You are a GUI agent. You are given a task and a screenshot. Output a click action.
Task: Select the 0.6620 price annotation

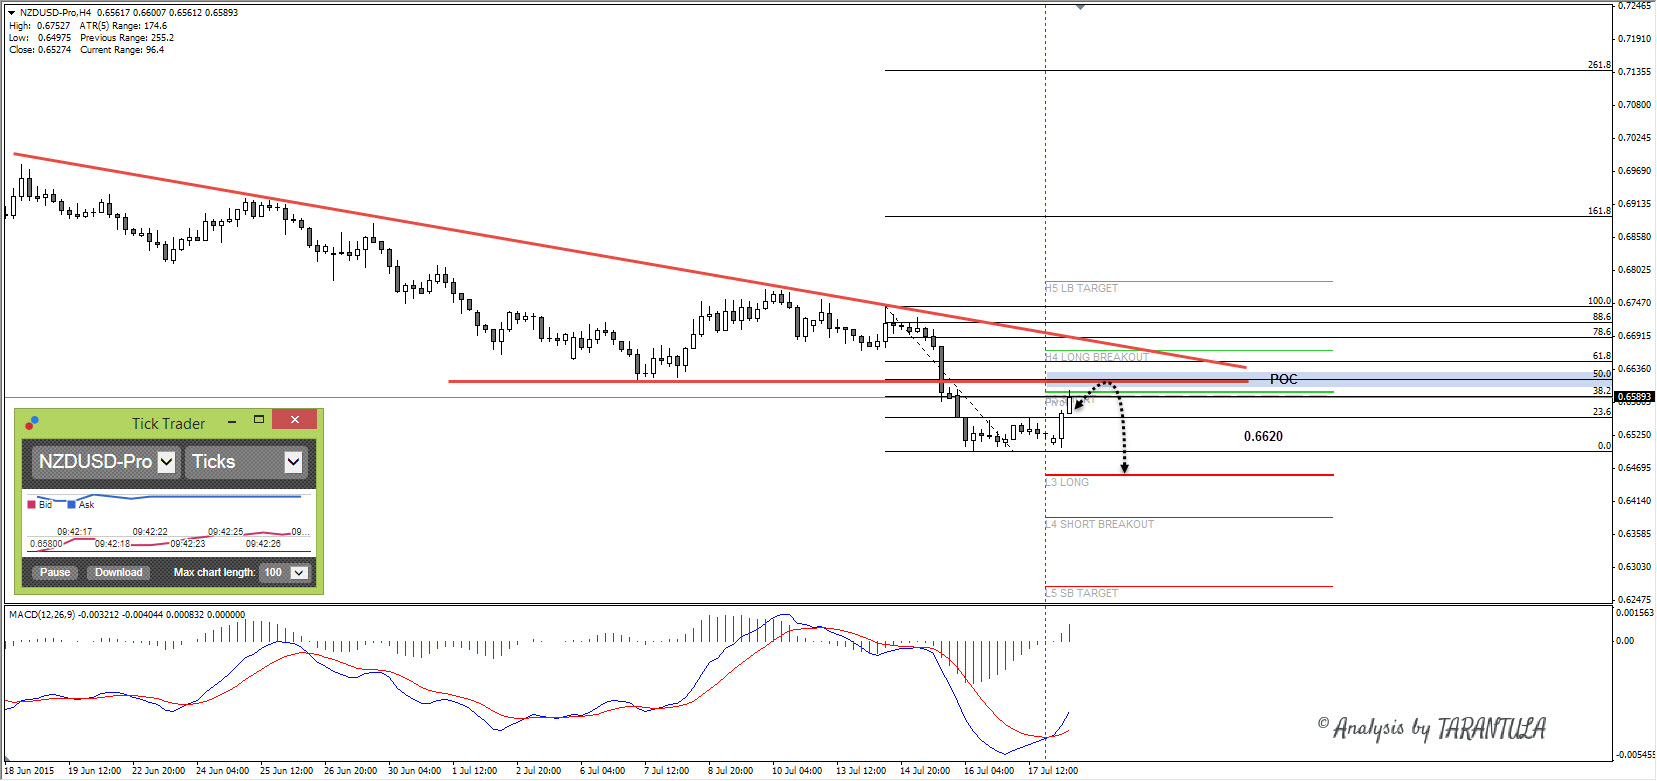(x=1263, y=436)
